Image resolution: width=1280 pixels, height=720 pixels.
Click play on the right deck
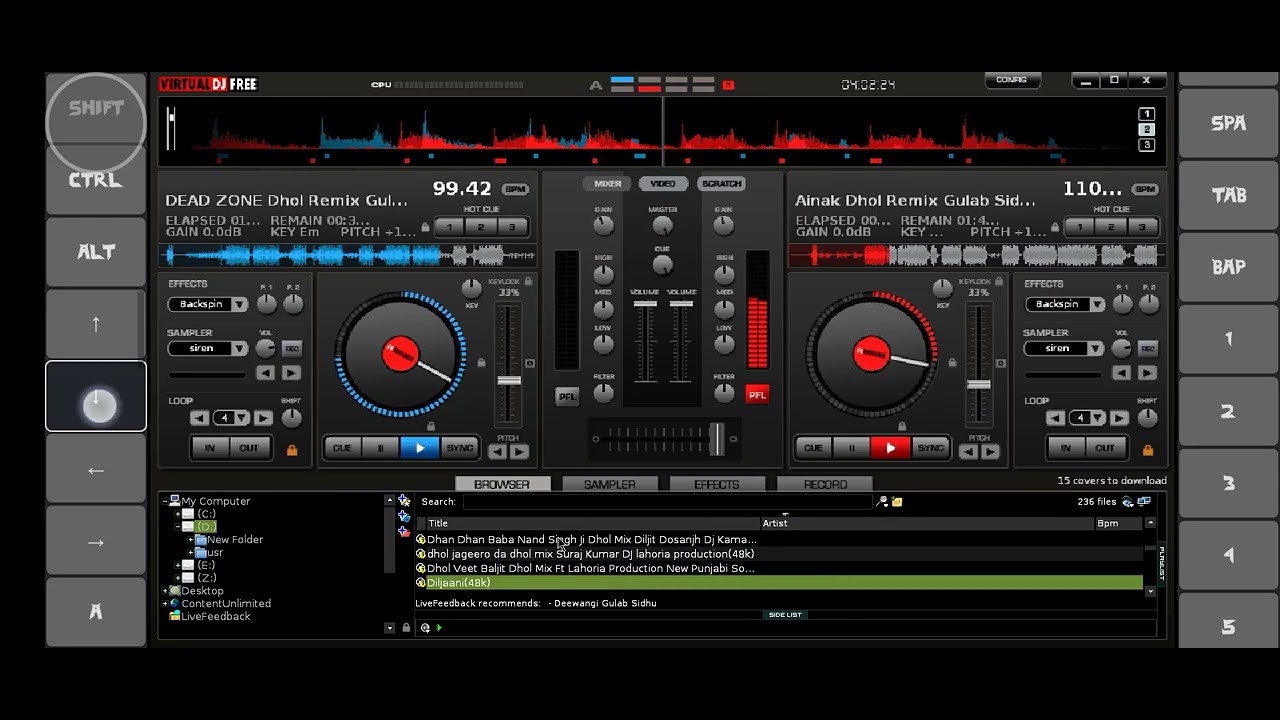890,448
